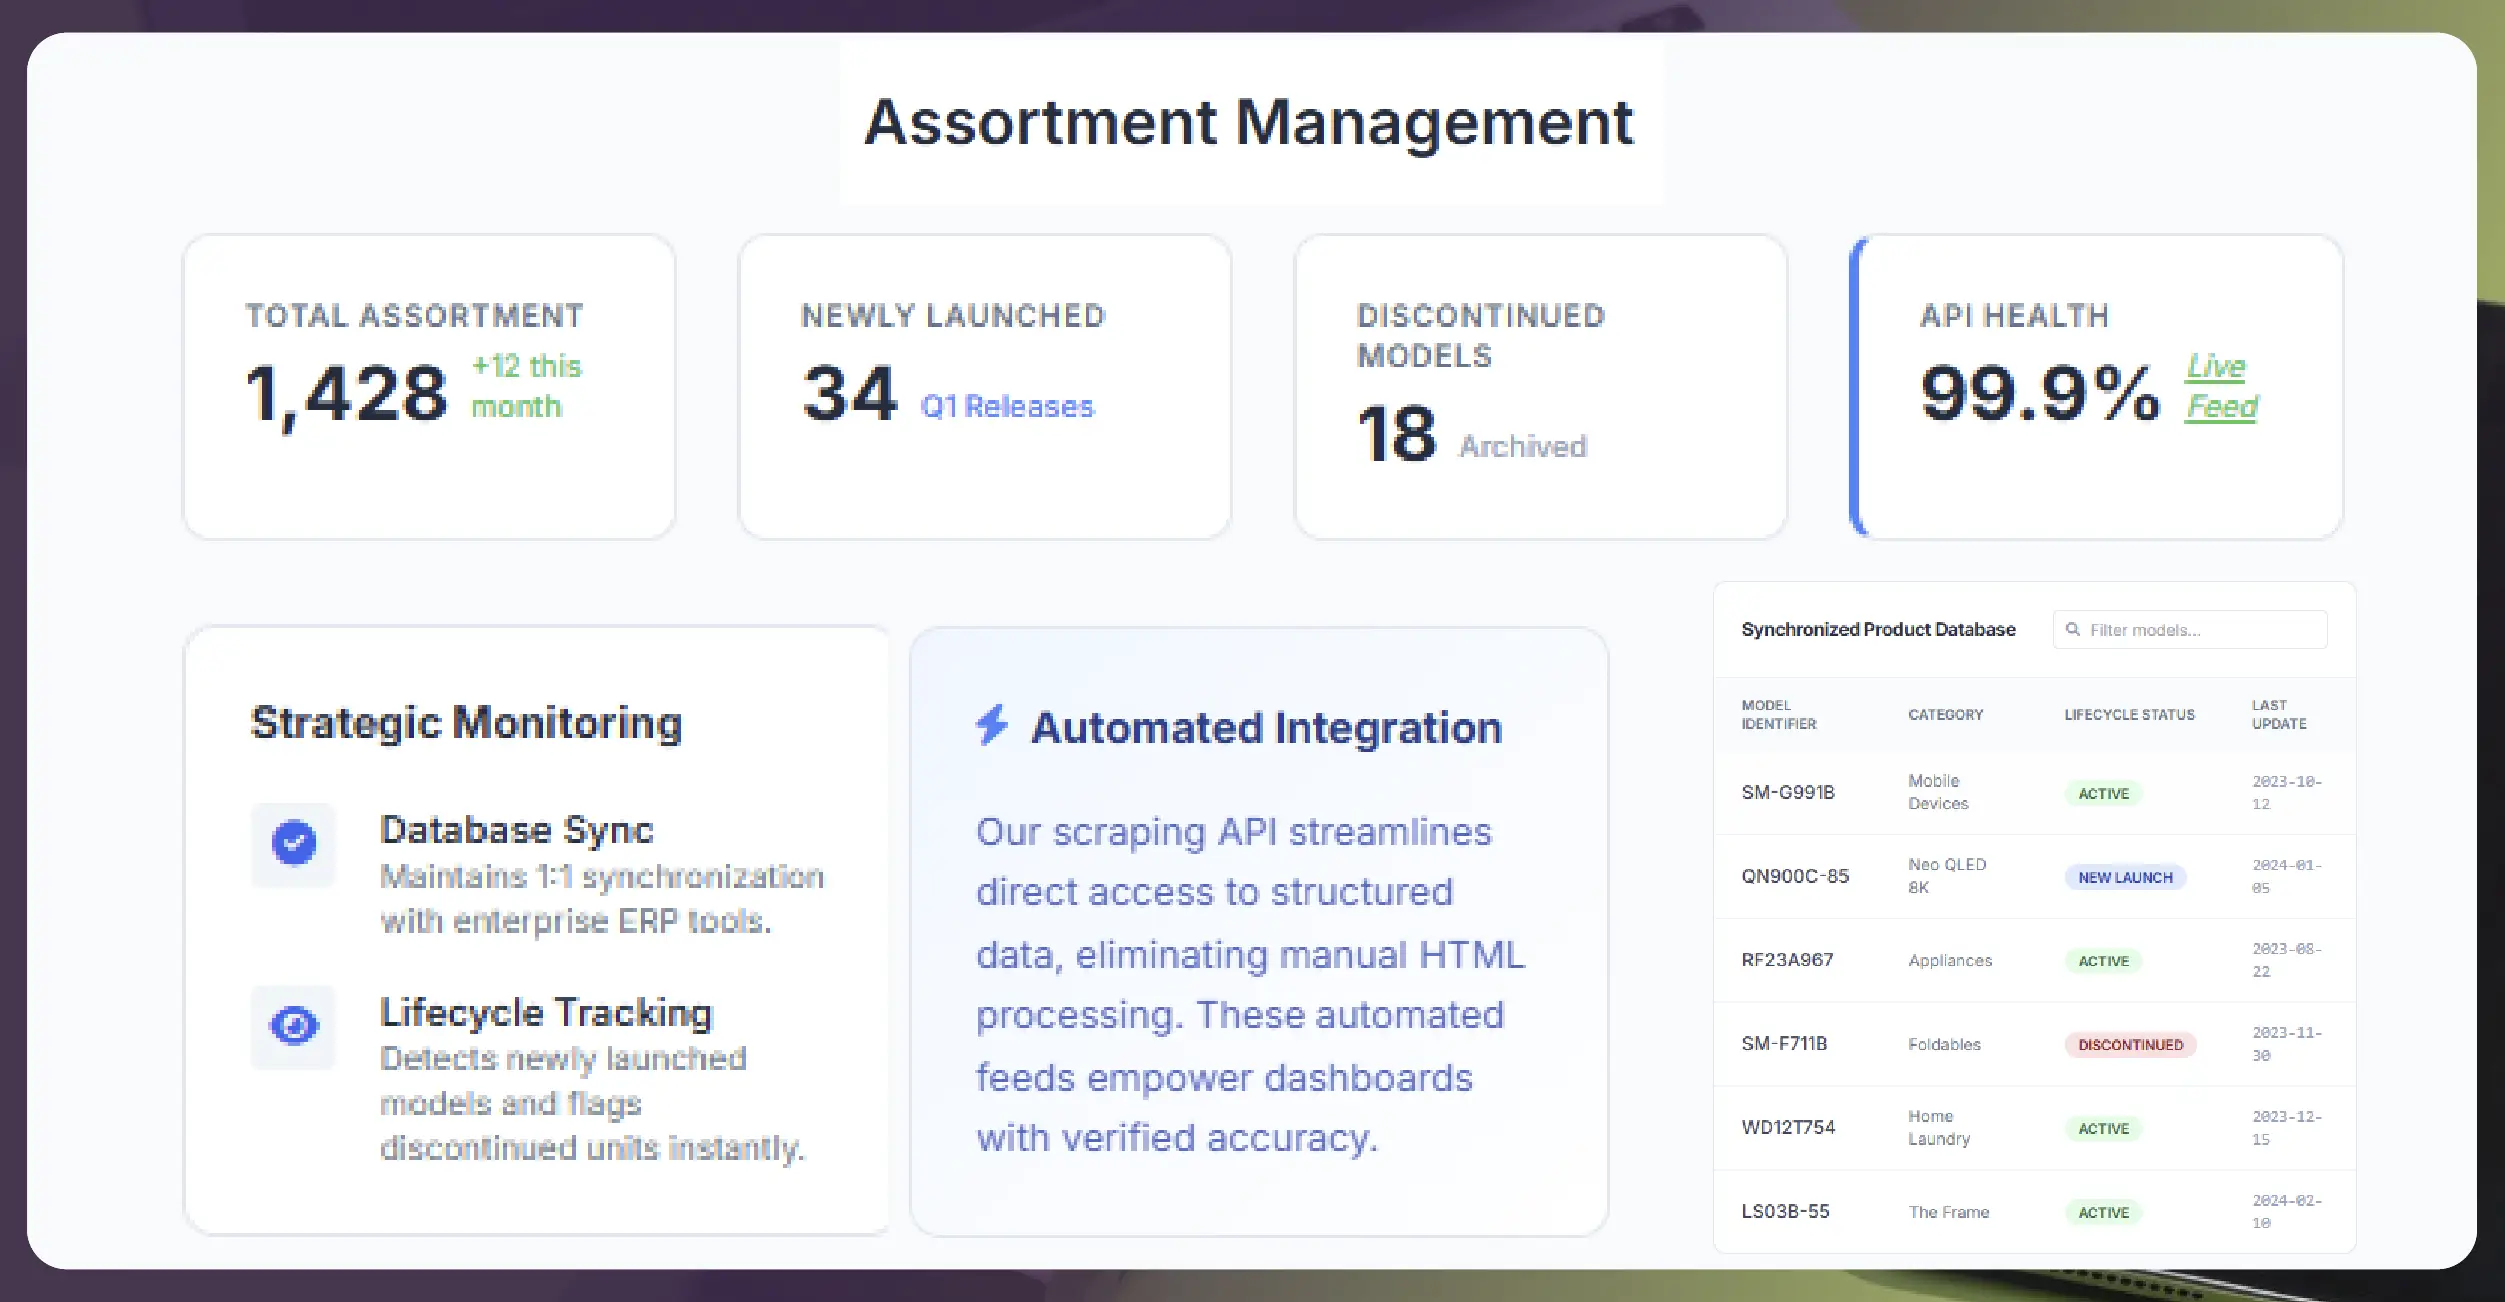
Task: Select the Strategic Monitoring section header
Action: click(x=465, y=721)
